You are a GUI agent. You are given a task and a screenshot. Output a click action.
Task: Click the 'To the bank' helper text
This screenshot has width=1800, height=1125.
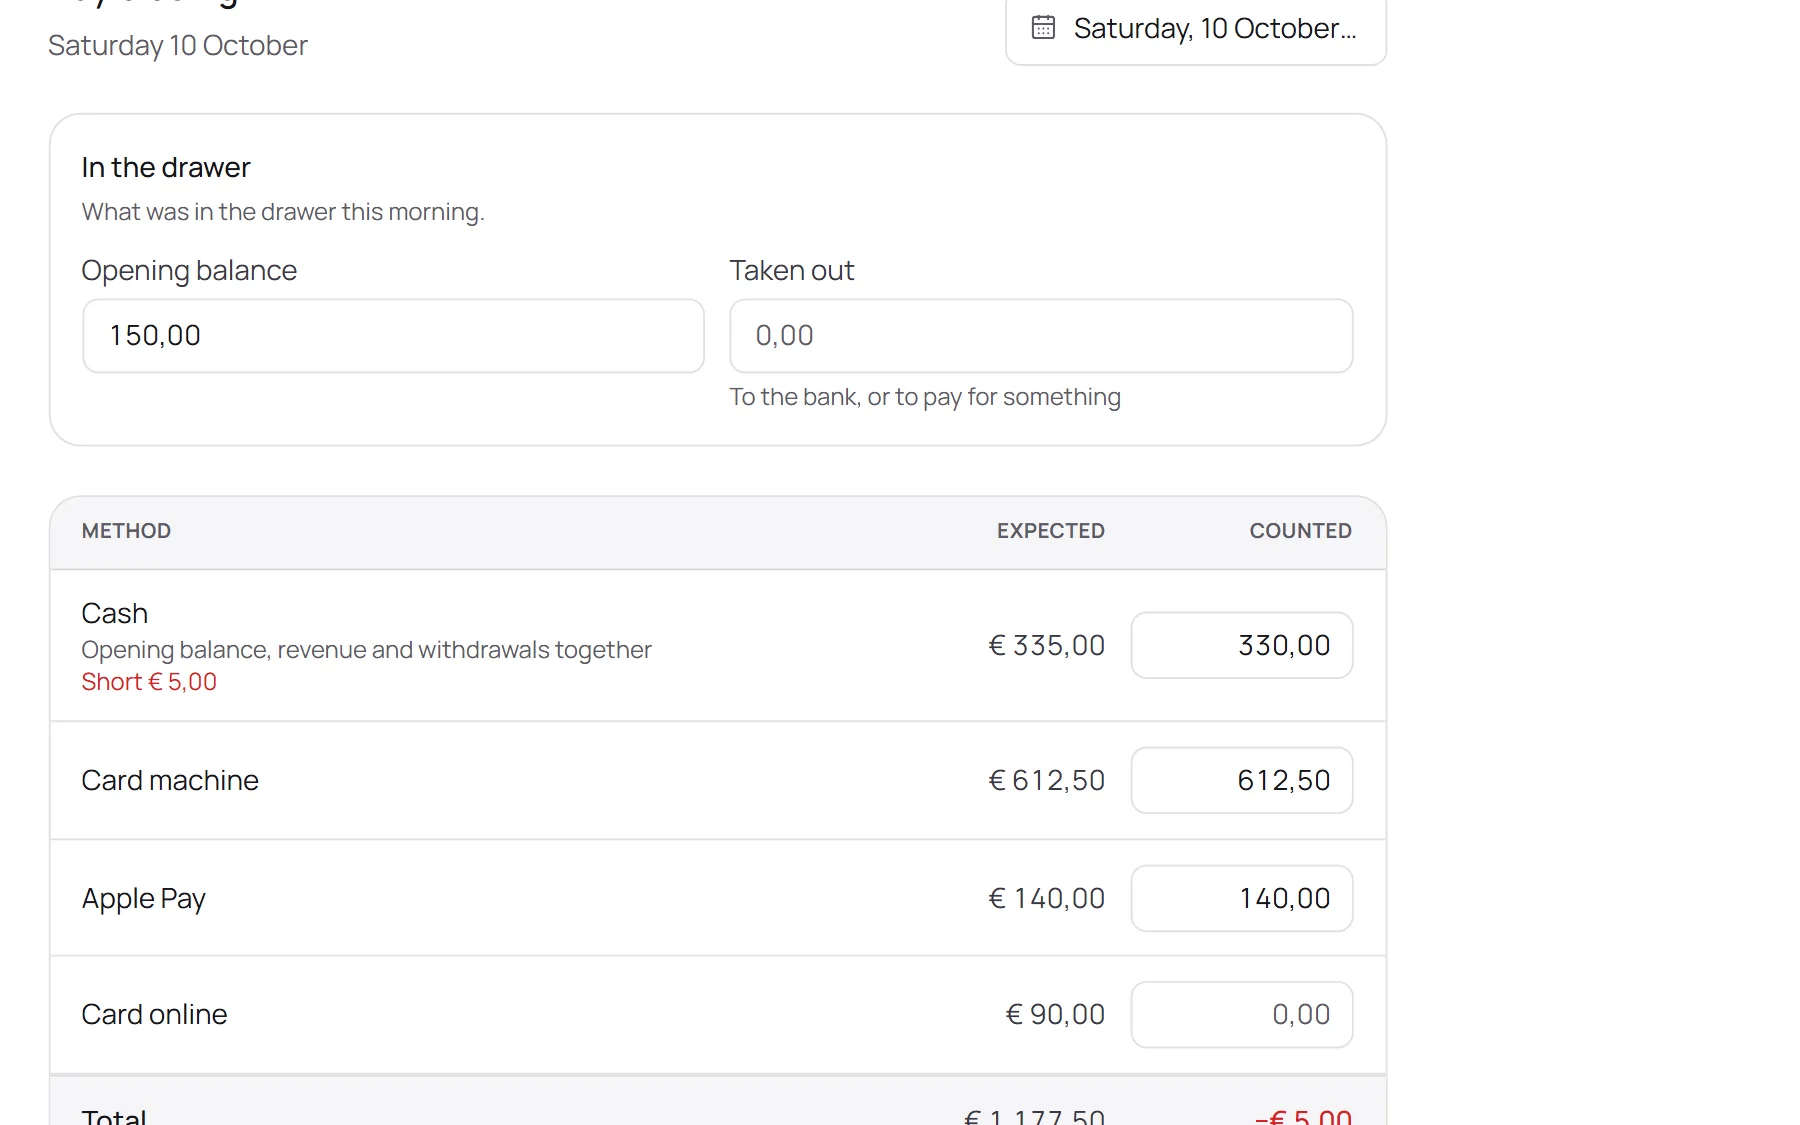pyautogui.click(x=925, y=397)
